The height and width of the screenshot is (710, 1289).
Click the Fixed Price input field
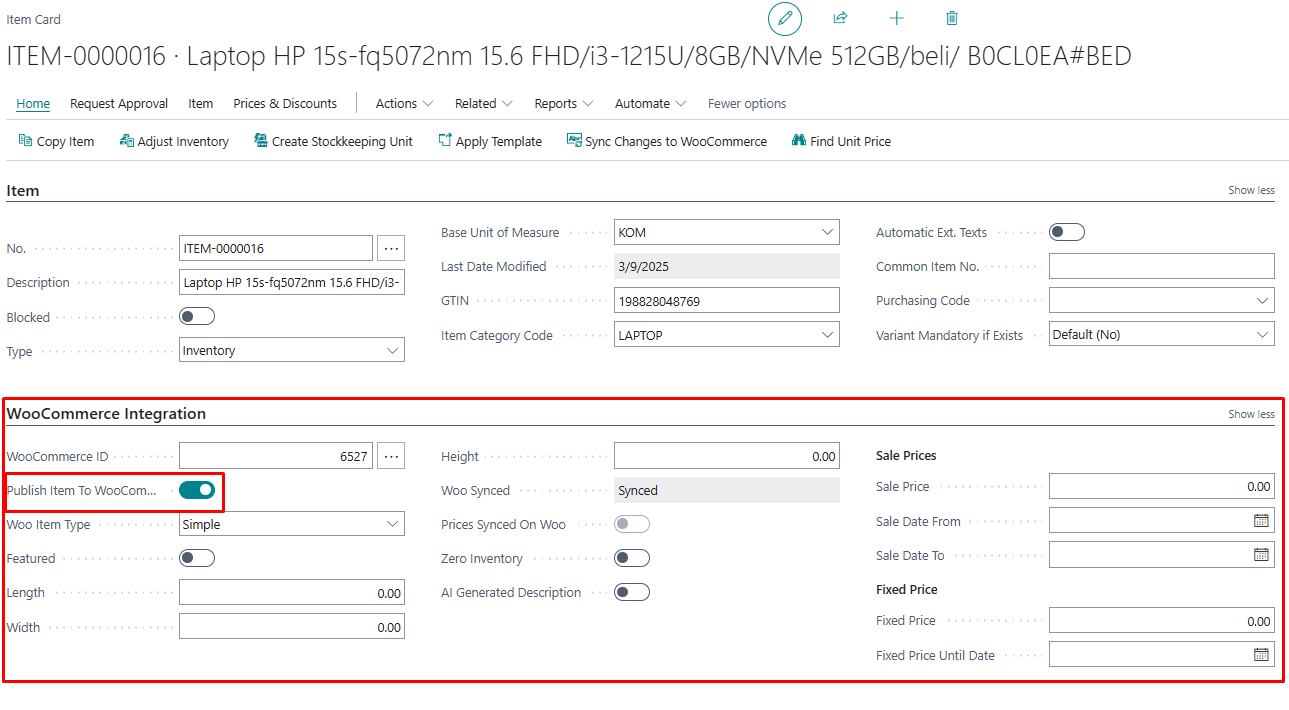coord(1162,621)
